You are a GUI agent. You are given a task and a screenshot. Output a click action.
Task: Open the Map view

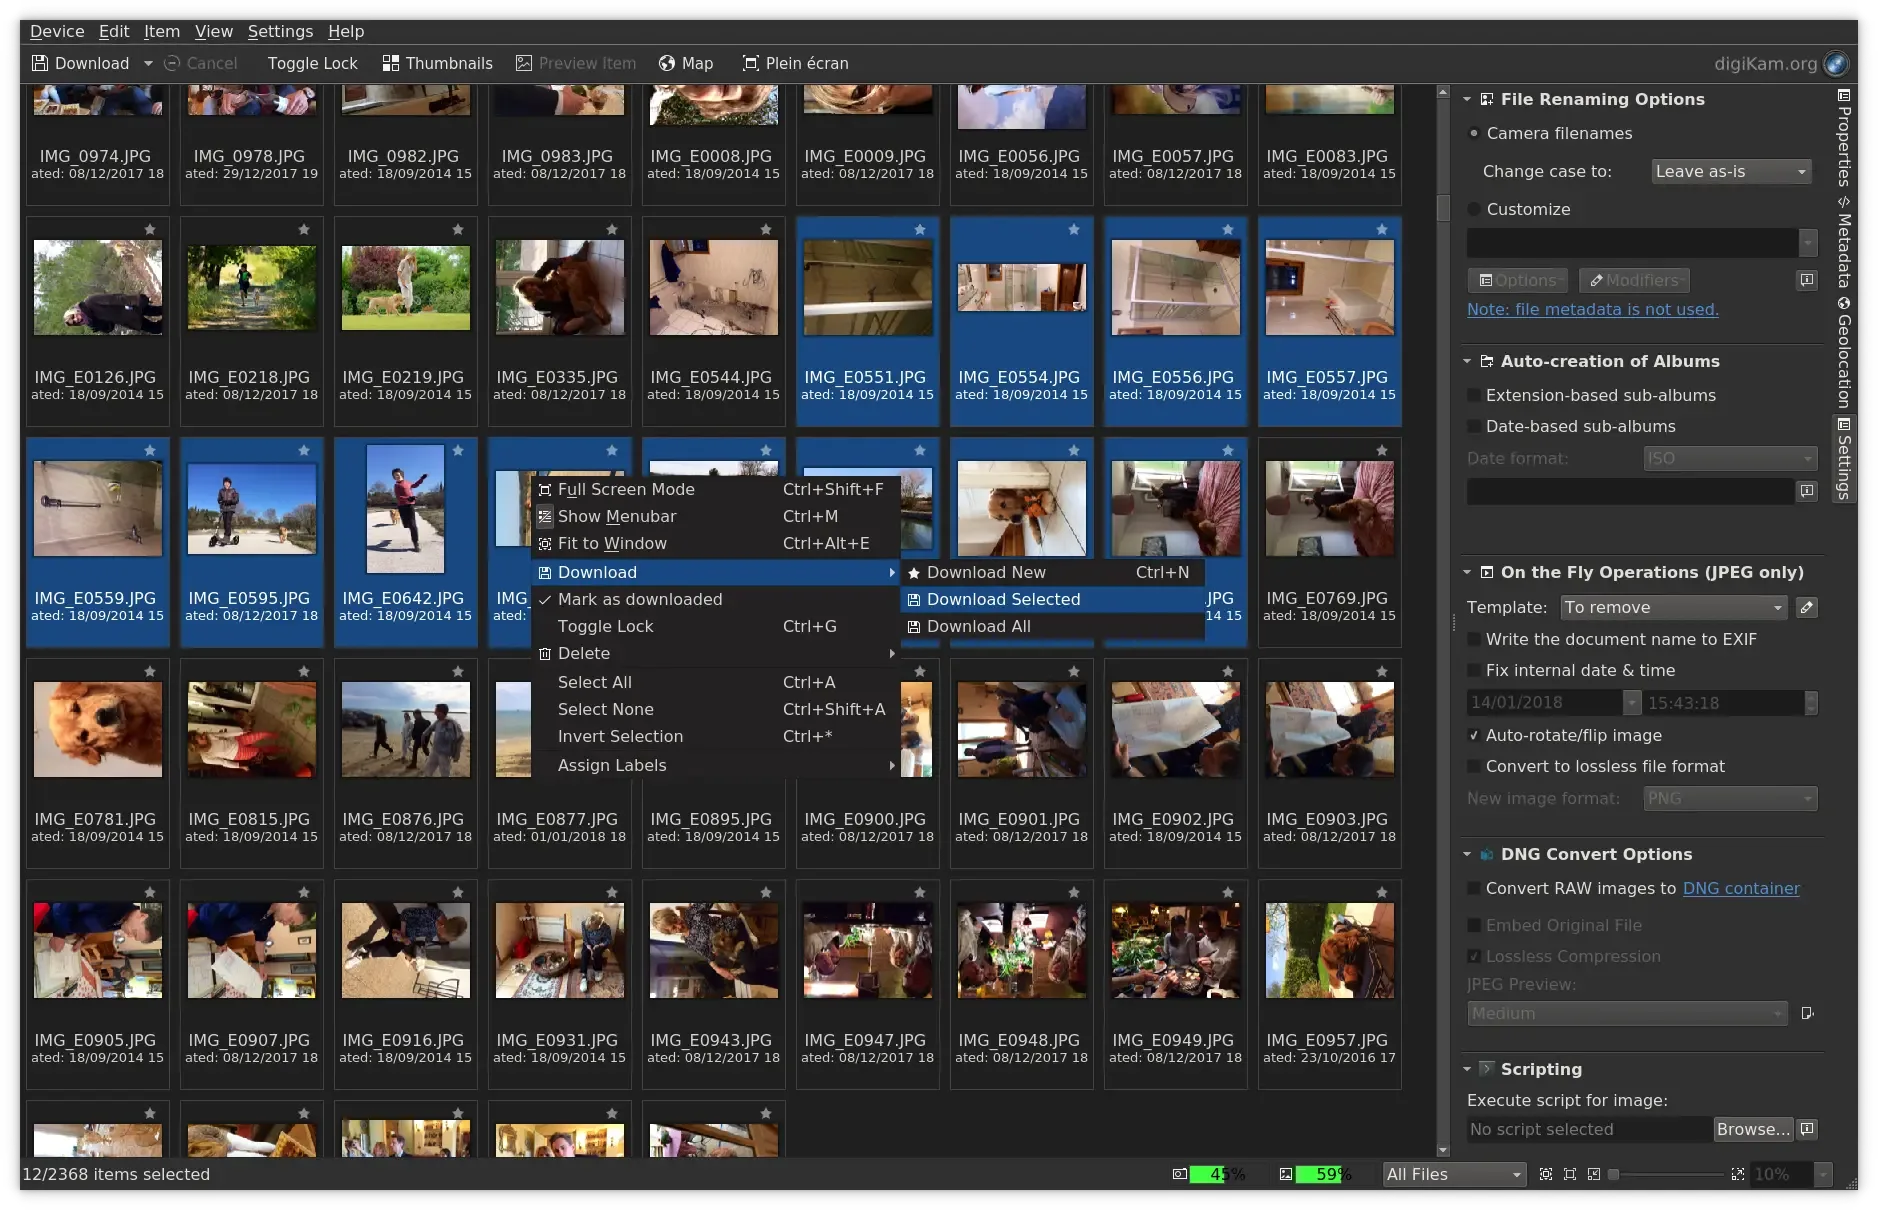686,63
